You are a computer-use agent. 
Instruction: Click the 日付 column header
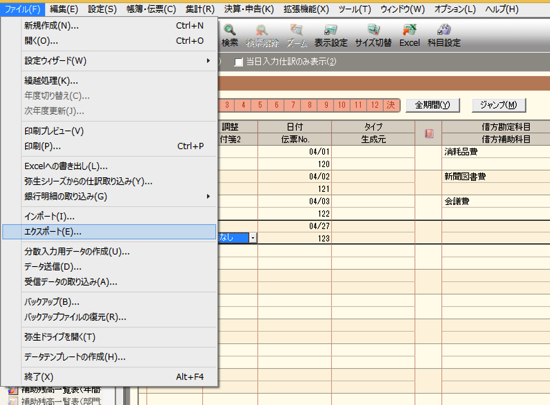(x=294, y=127)
